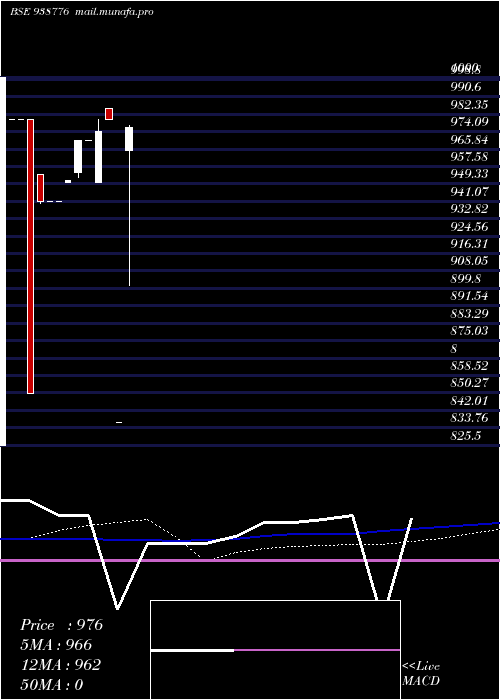Select the 875.03 price axis label
Image resolution: width=500 pixels, height=700 pixels.
(469, 331)
